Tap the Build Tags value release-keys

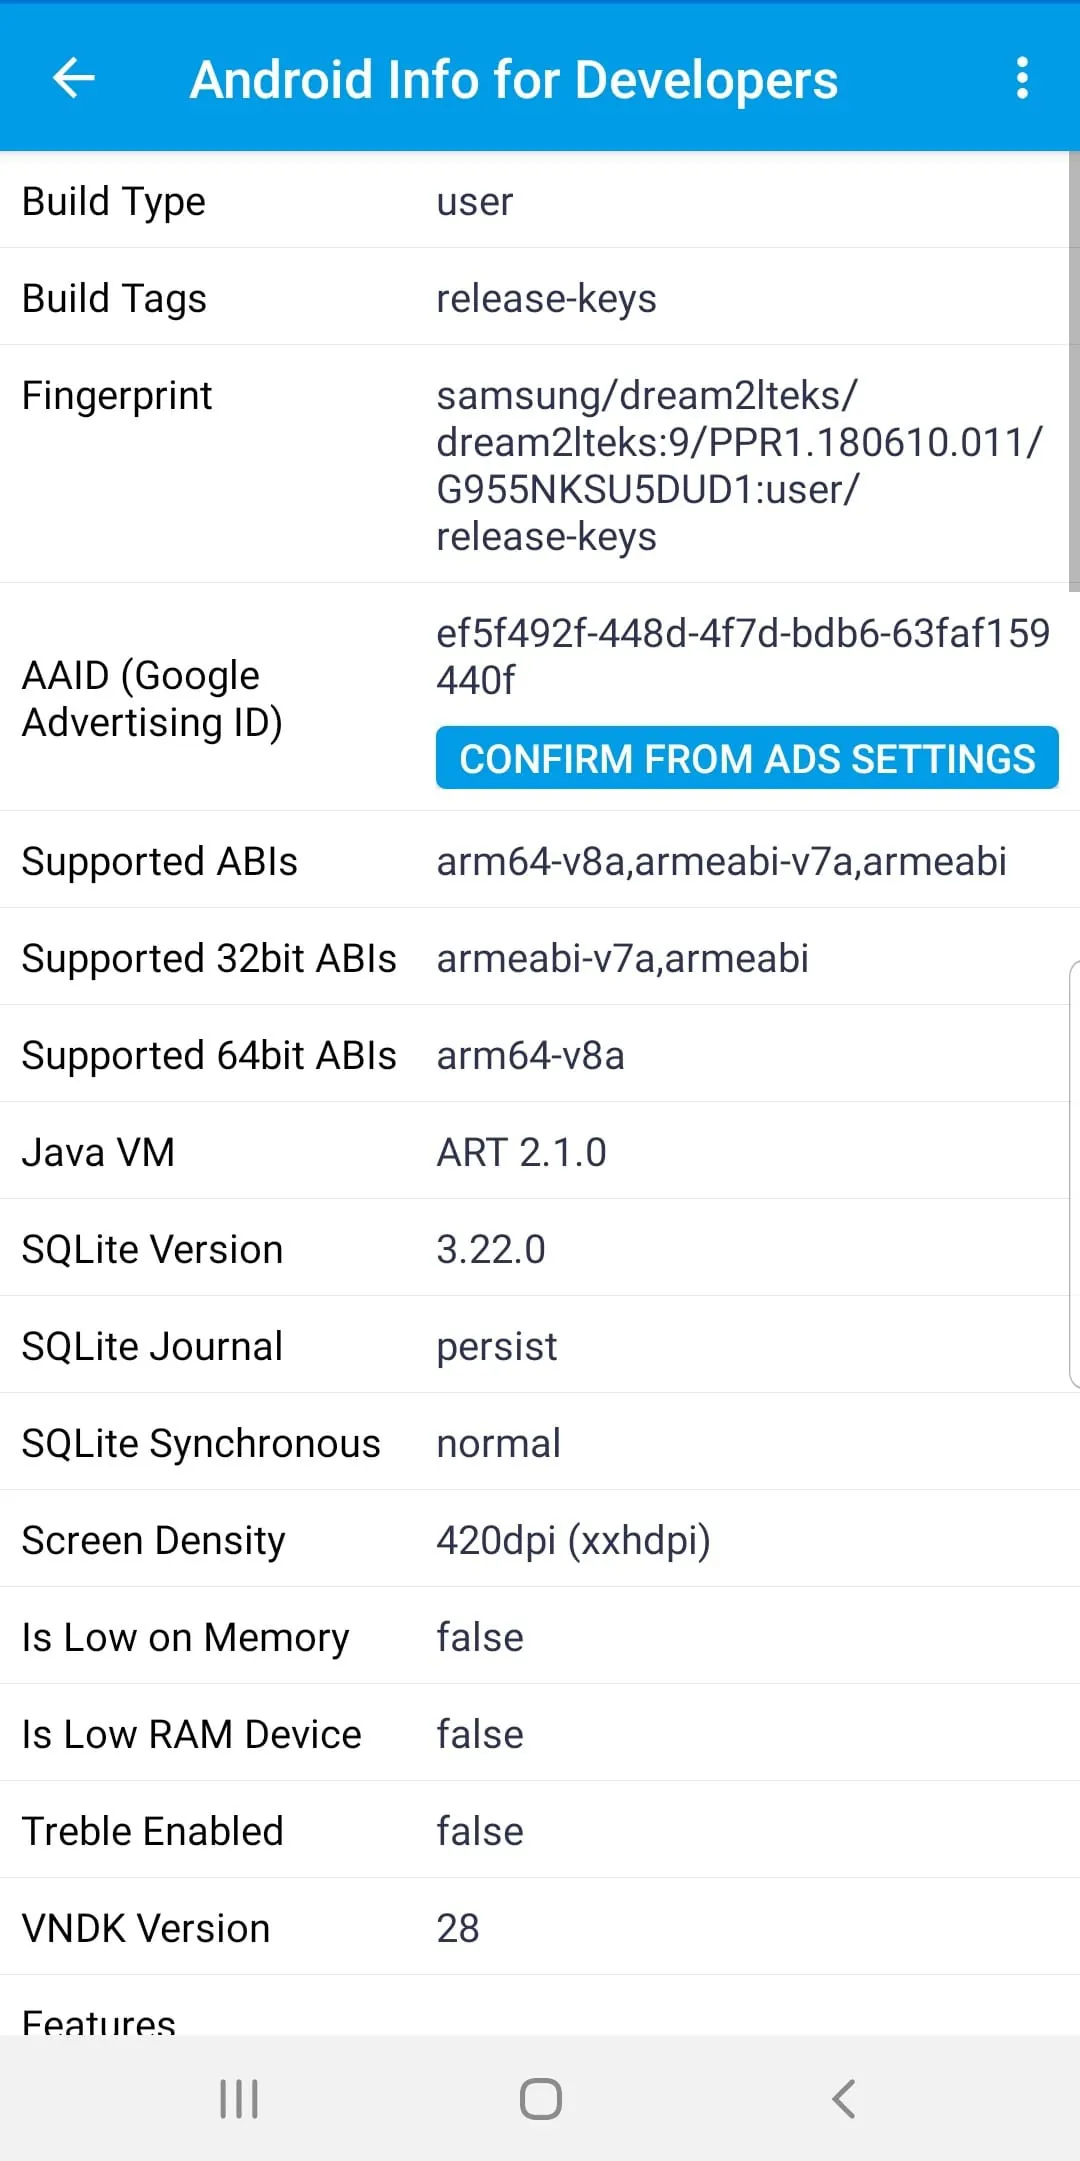(546, 297)
